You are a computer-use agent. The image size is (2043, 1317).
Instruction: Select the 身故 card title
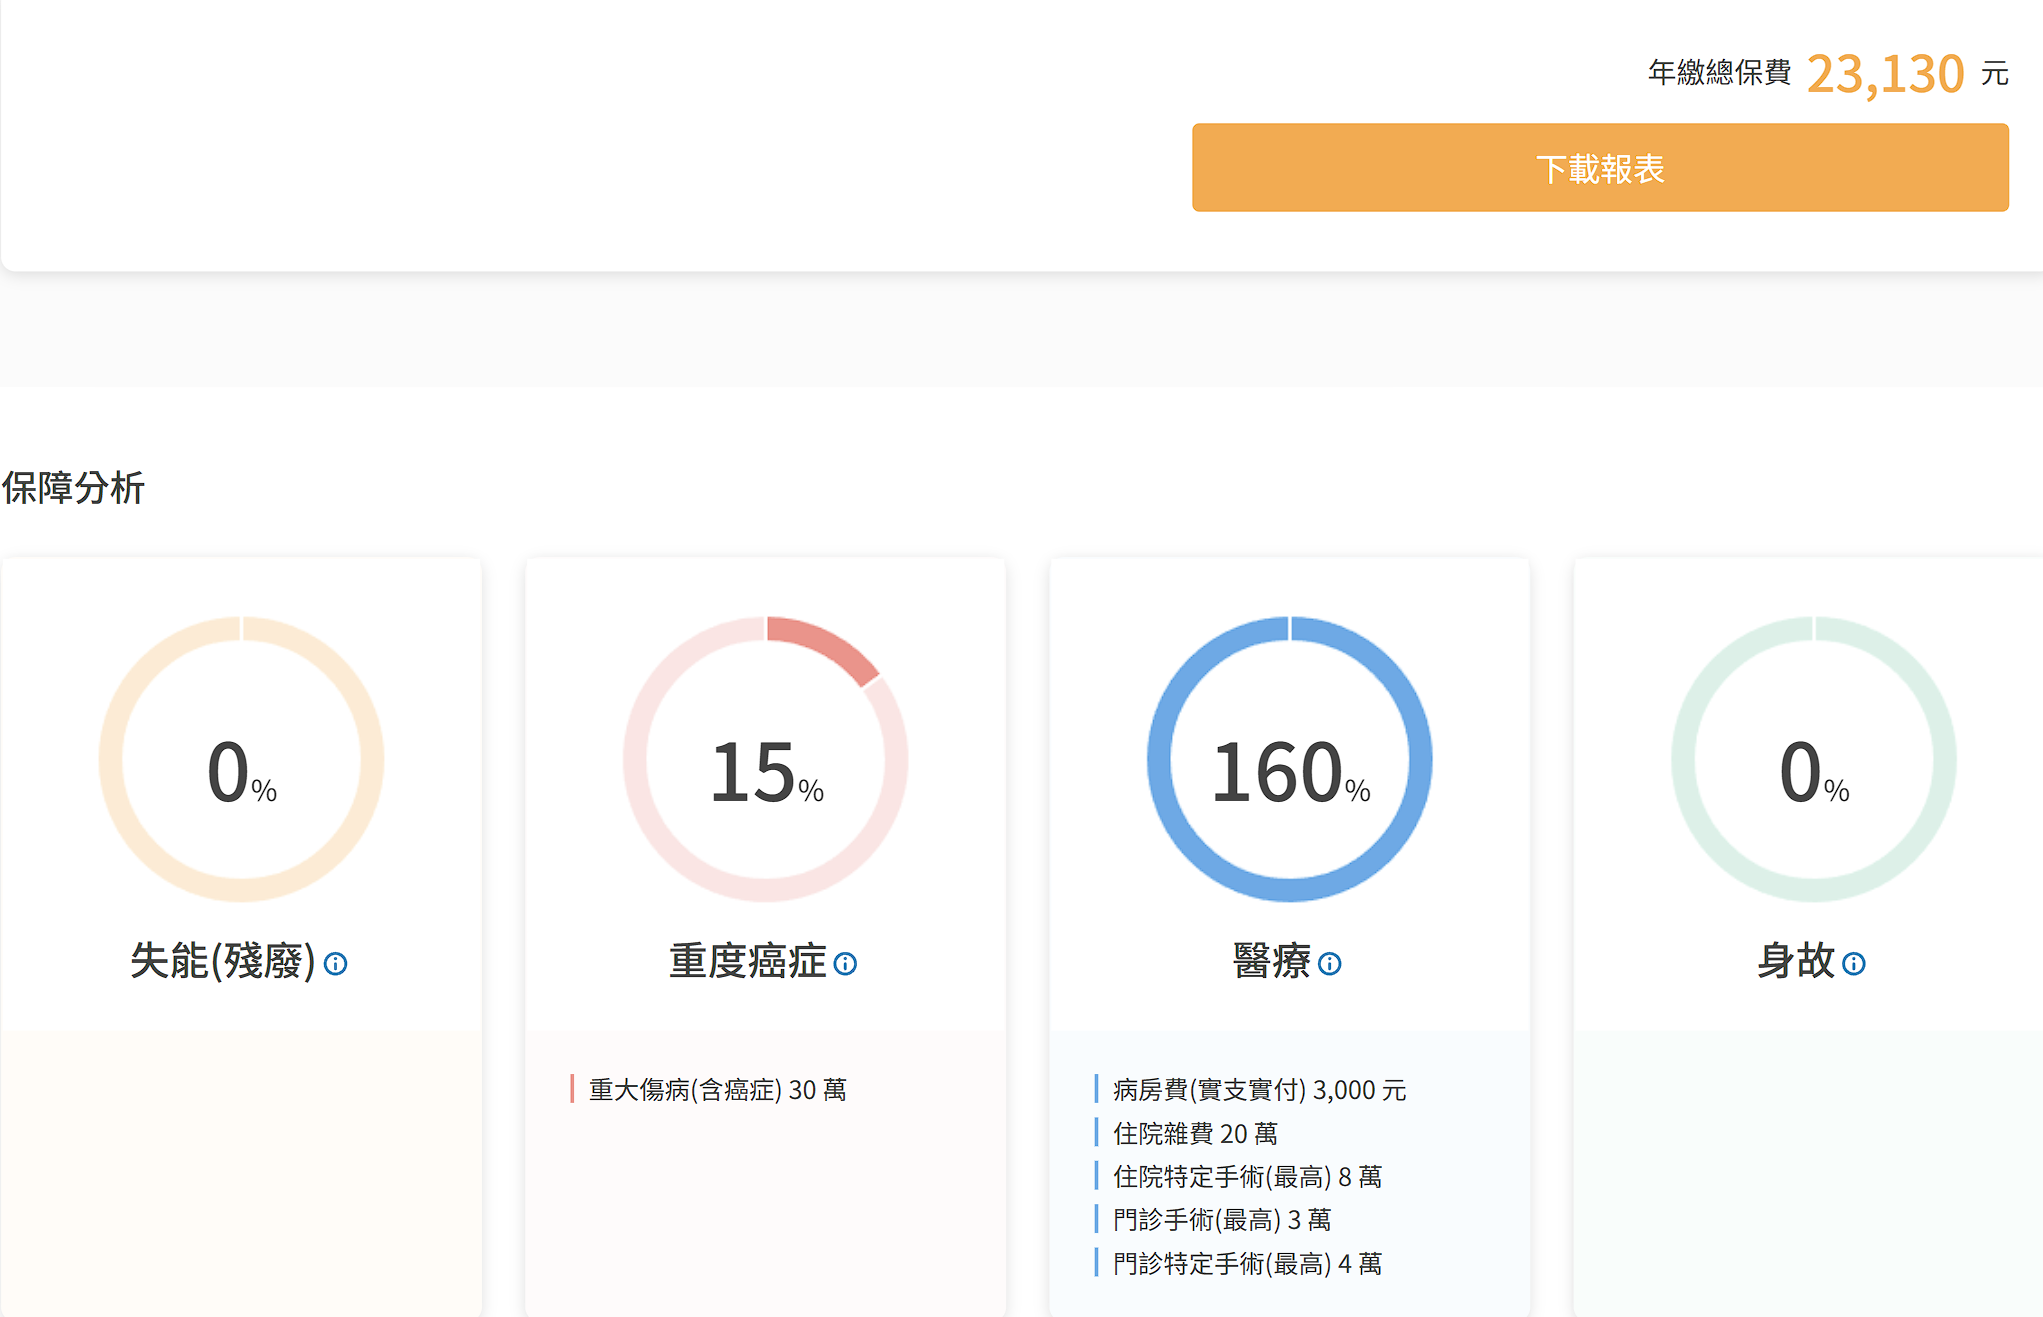pyautogui.click(x=1795, y=961)
